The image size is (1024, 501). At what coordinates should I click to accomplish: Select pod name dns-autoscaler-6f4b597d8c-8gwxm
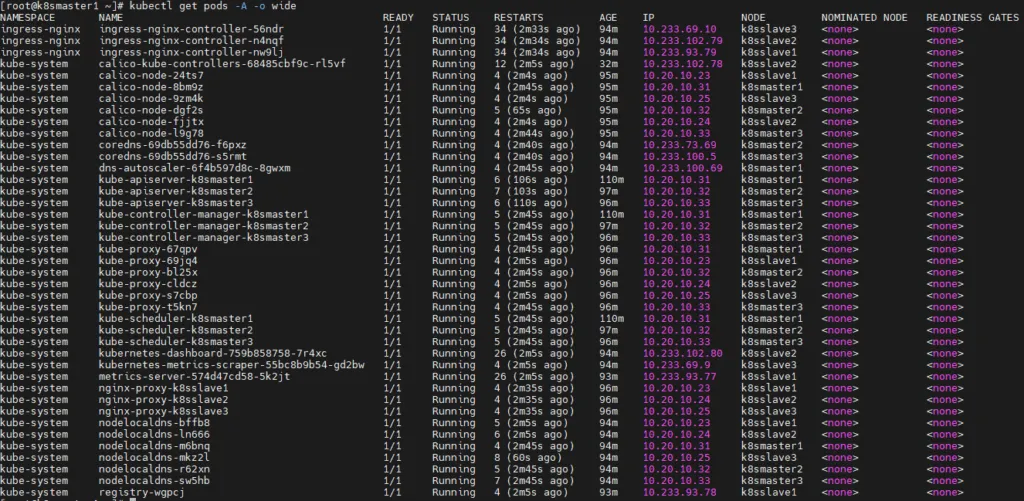(x=195, y=168)
